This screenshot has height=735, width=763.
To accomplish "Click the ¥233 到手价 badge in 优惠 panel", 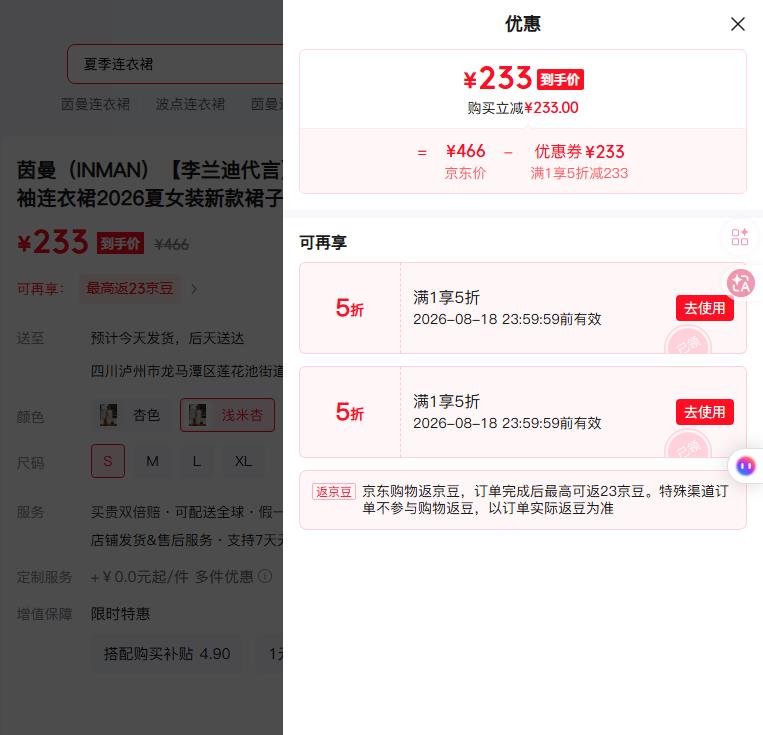I will click(560, 79).
